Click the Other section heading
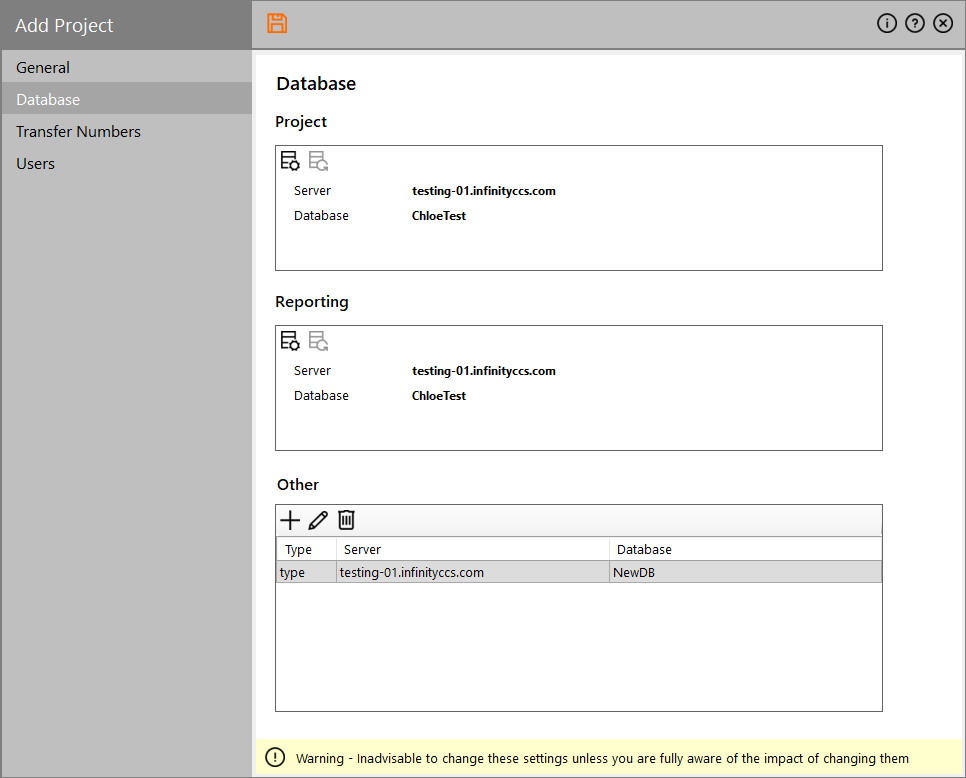 pos(298,485)
